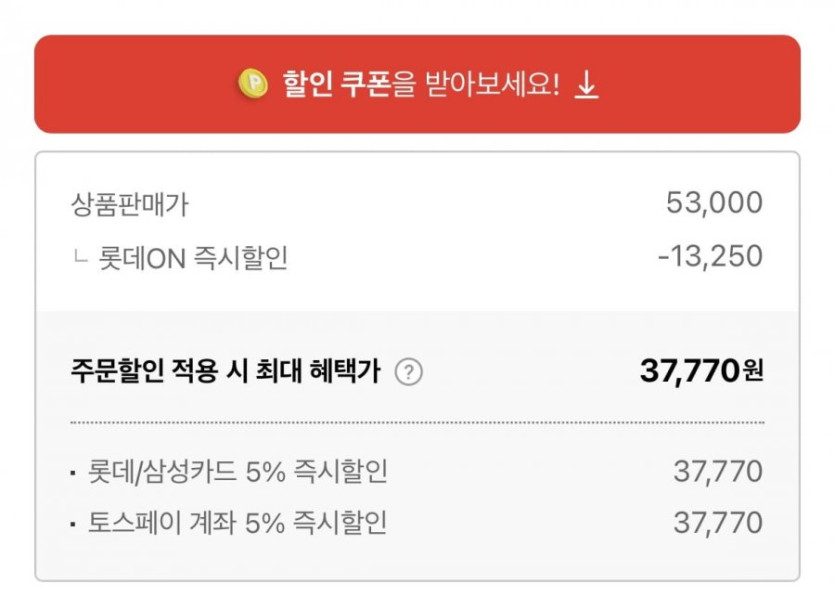
Task: Select the 상품판매가 label
Action: [130, 204]
